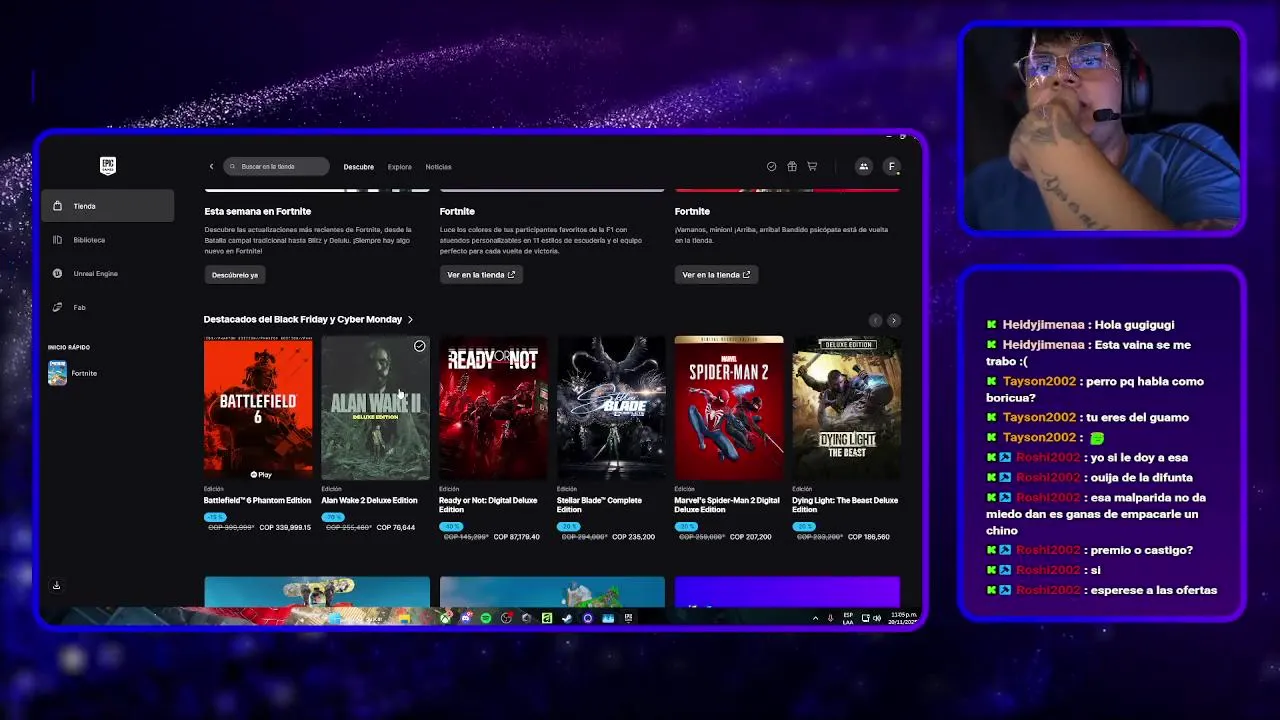Open the Stellar Blade cover thumbnail
Image resolution: width=1280 pixels, height=720 pixels.
click(611, 408)
